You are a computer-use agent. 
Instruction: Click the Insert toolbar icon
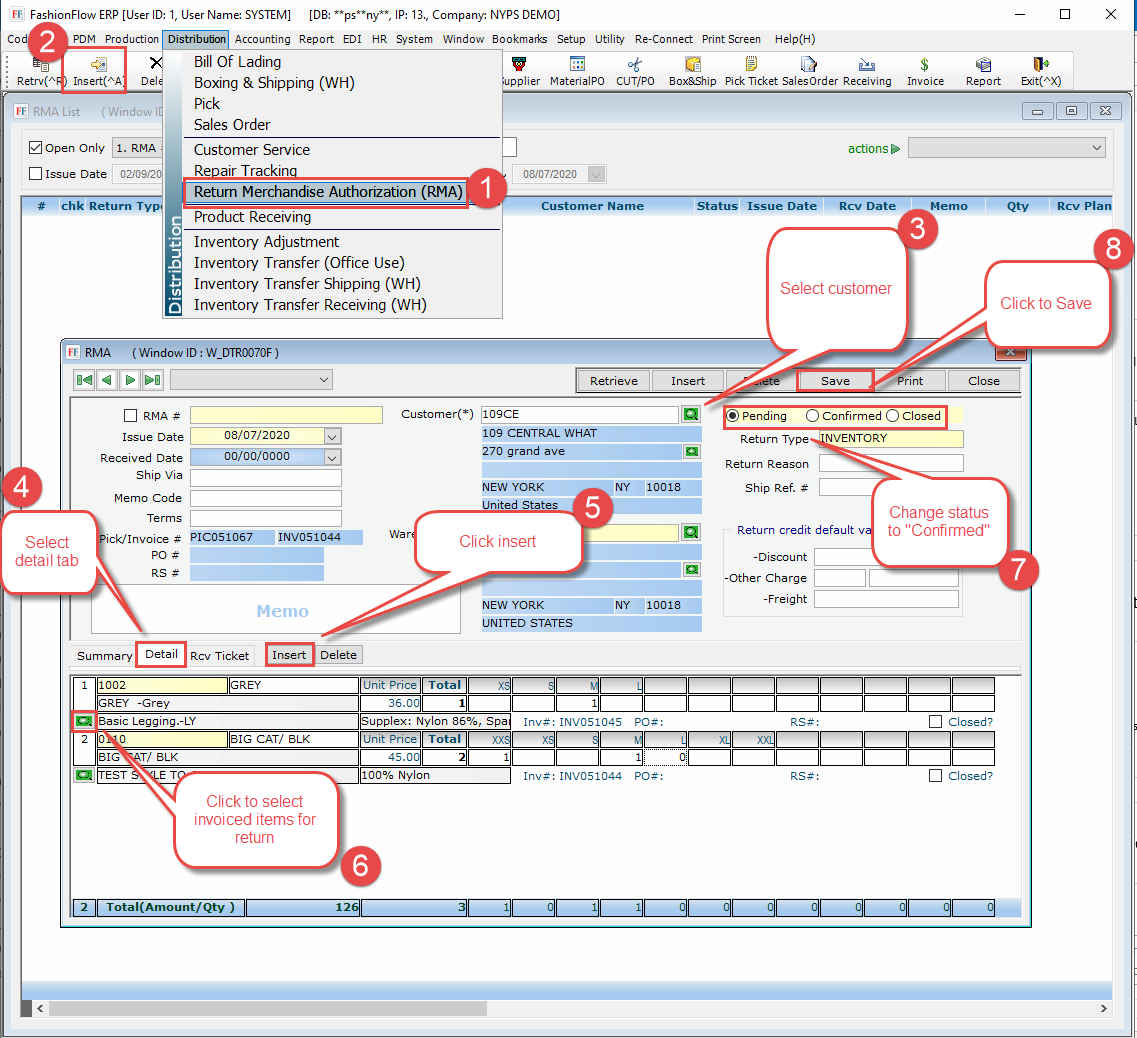tap(99, 71)
